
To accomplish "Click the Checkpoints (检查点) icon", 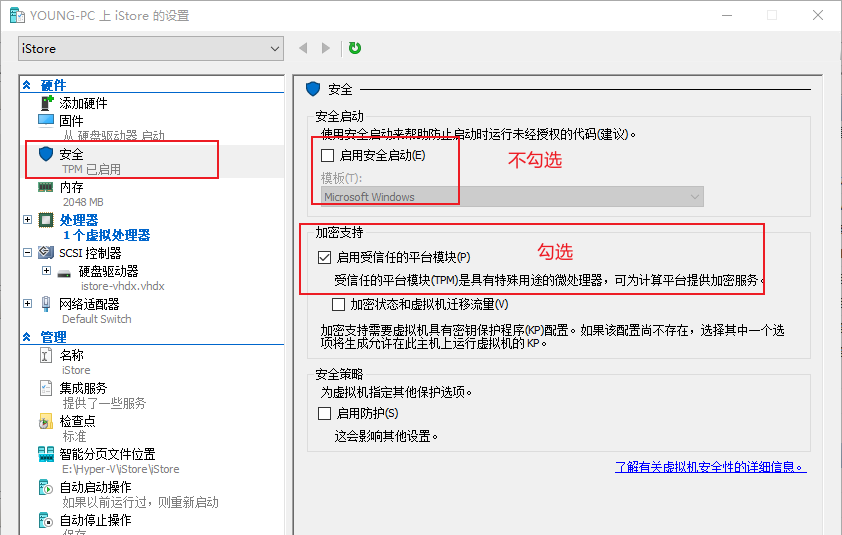I will coord(46,422).
